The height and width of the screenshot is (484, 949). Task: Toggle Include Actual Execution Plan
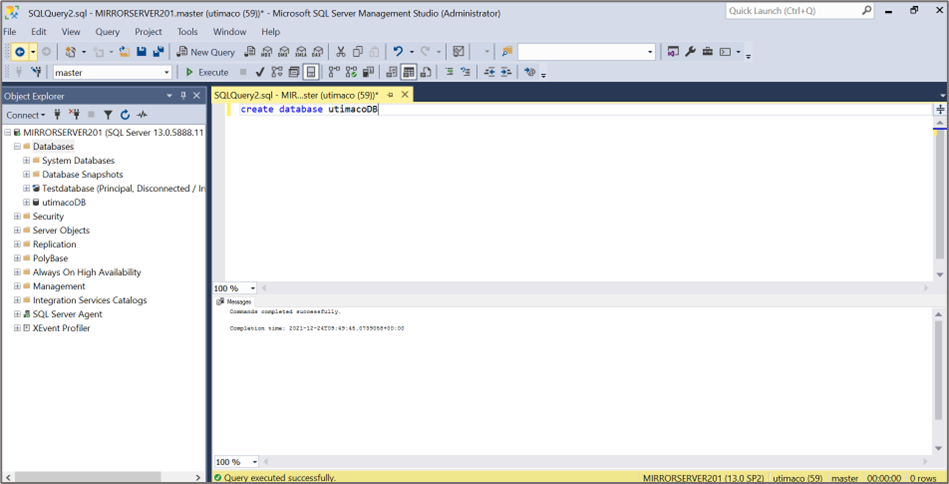(x=335, y=72)
